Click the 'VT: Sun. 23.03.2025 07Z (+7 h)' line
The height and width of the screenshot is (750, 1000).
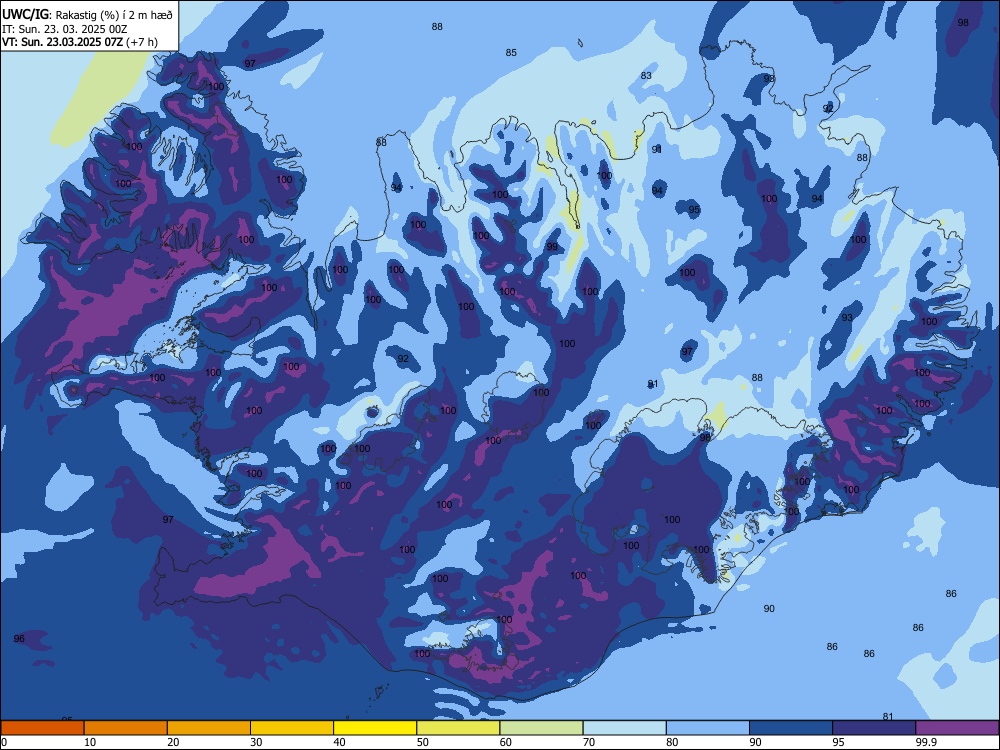tap(80, 42)
